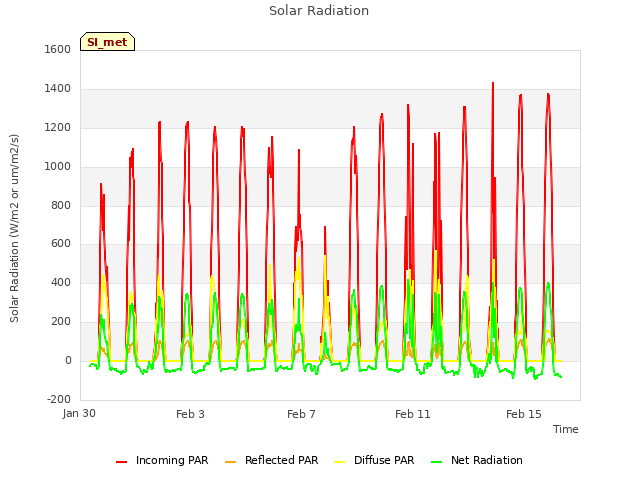Viewport: 640px width, 480px height.
Task: Click the 1200 y-axis tick label
Action: point(58,127)
